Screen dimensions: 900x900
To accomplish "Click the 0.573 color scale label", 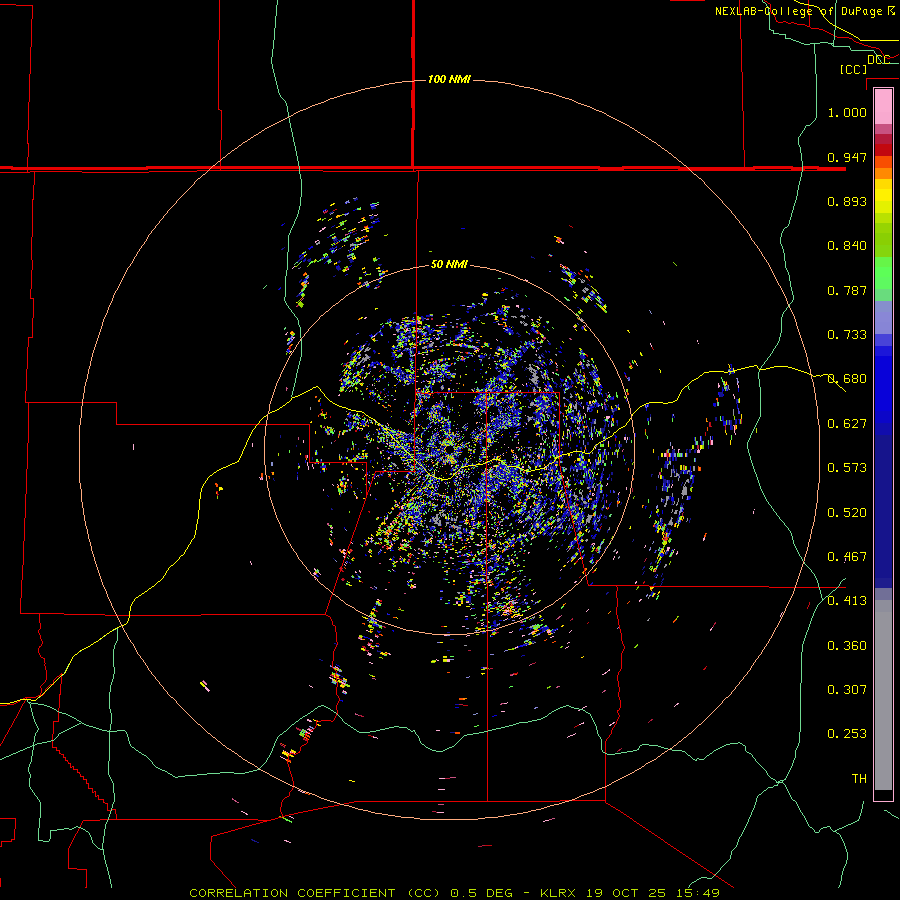I will (x=847, y=468).
